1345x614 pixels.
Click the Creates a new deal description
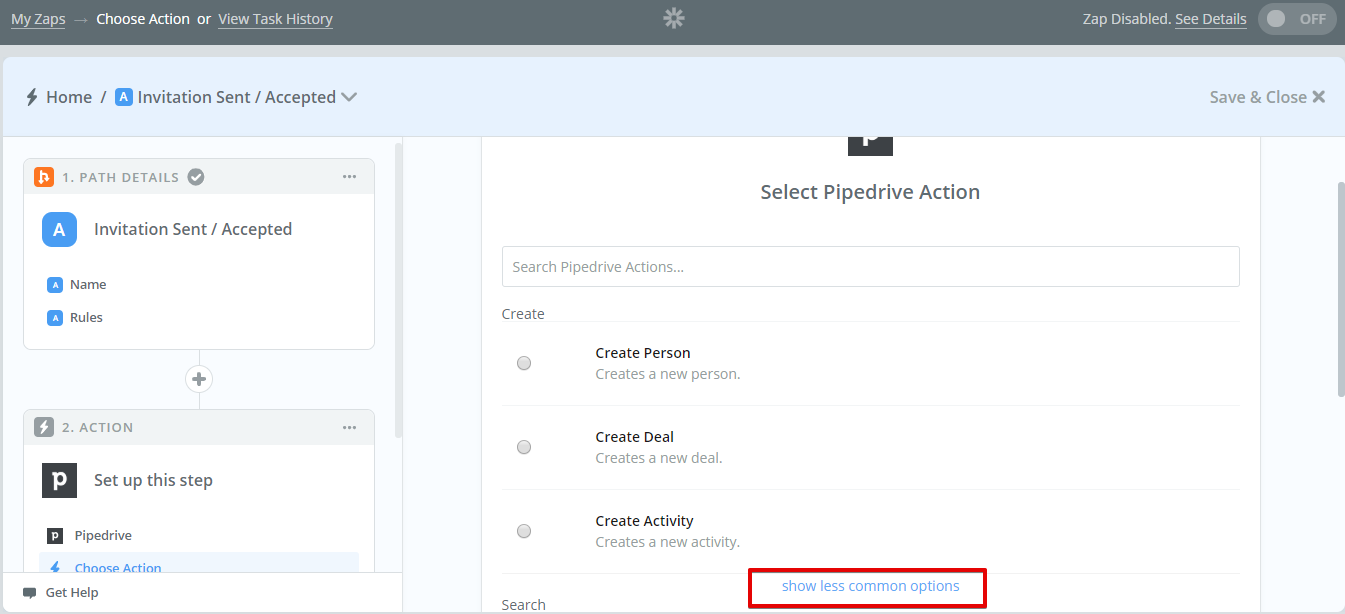tap(659, 458)
